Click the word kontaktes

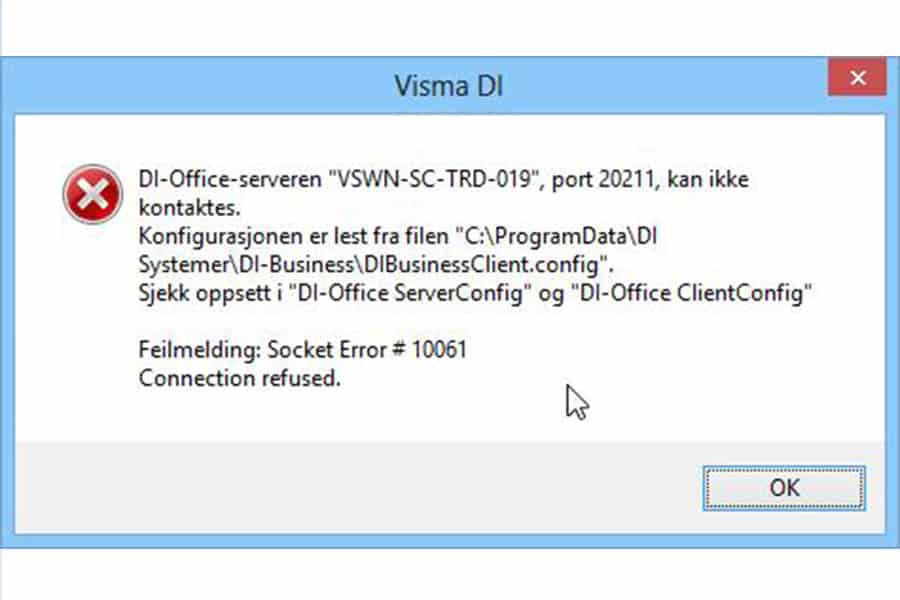189,208
